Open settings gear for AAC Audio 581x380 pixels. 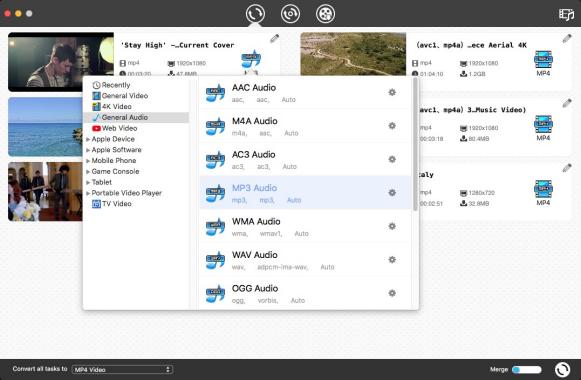392,92
